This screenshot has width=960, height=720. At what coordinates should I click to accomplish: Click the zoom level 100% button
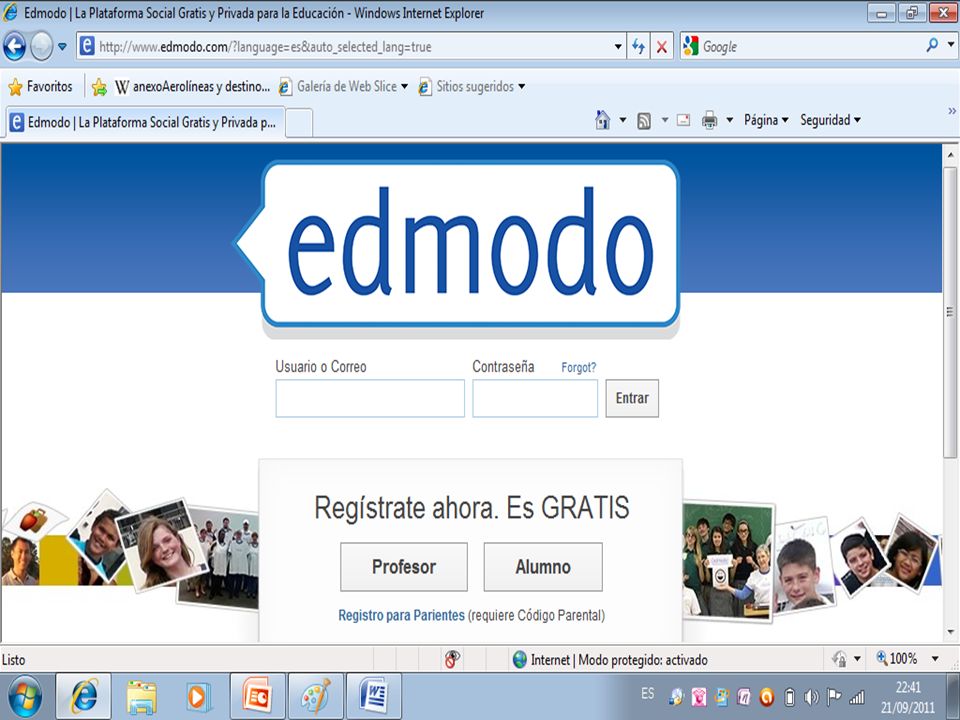coord(897,659)
